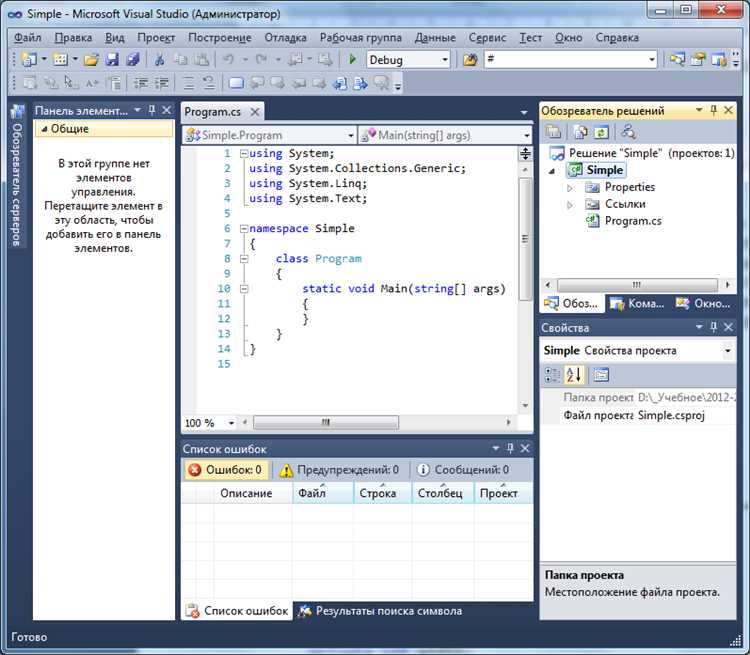This screenshot has width=750, height=655.
Task: Toggle the Errors filter in Error List
Action: click(226, 469)
